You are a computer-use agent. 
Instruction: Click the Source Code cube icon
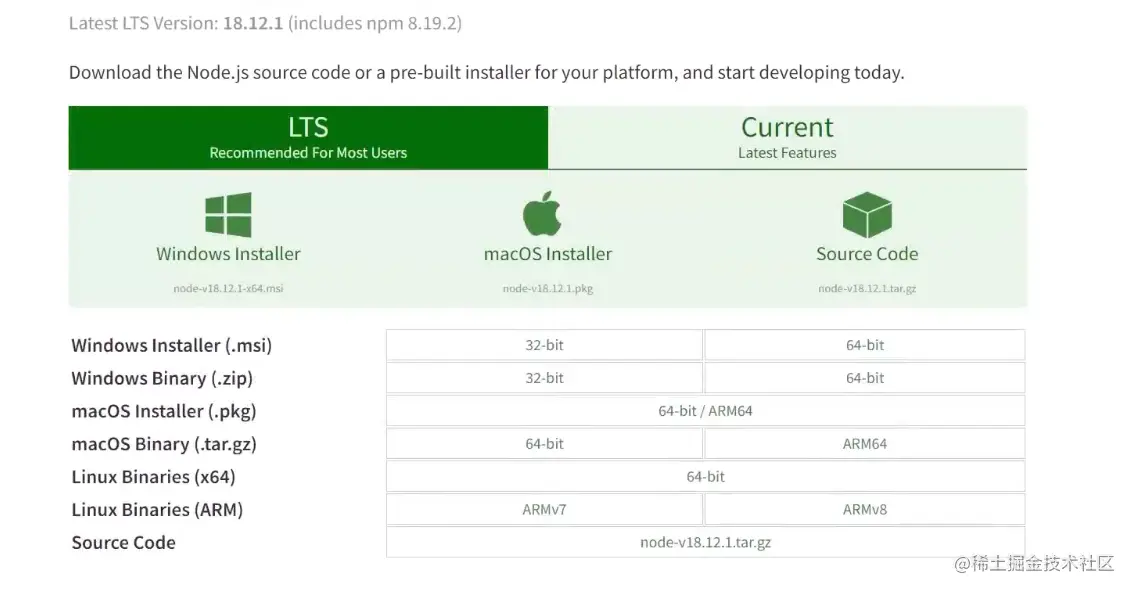click(x=867, y=215)
